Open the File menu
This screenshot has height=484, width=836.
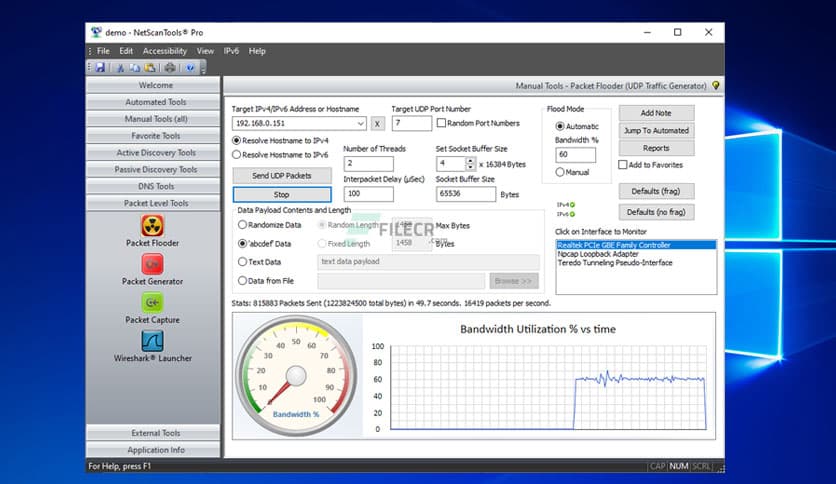click(103, 51)
